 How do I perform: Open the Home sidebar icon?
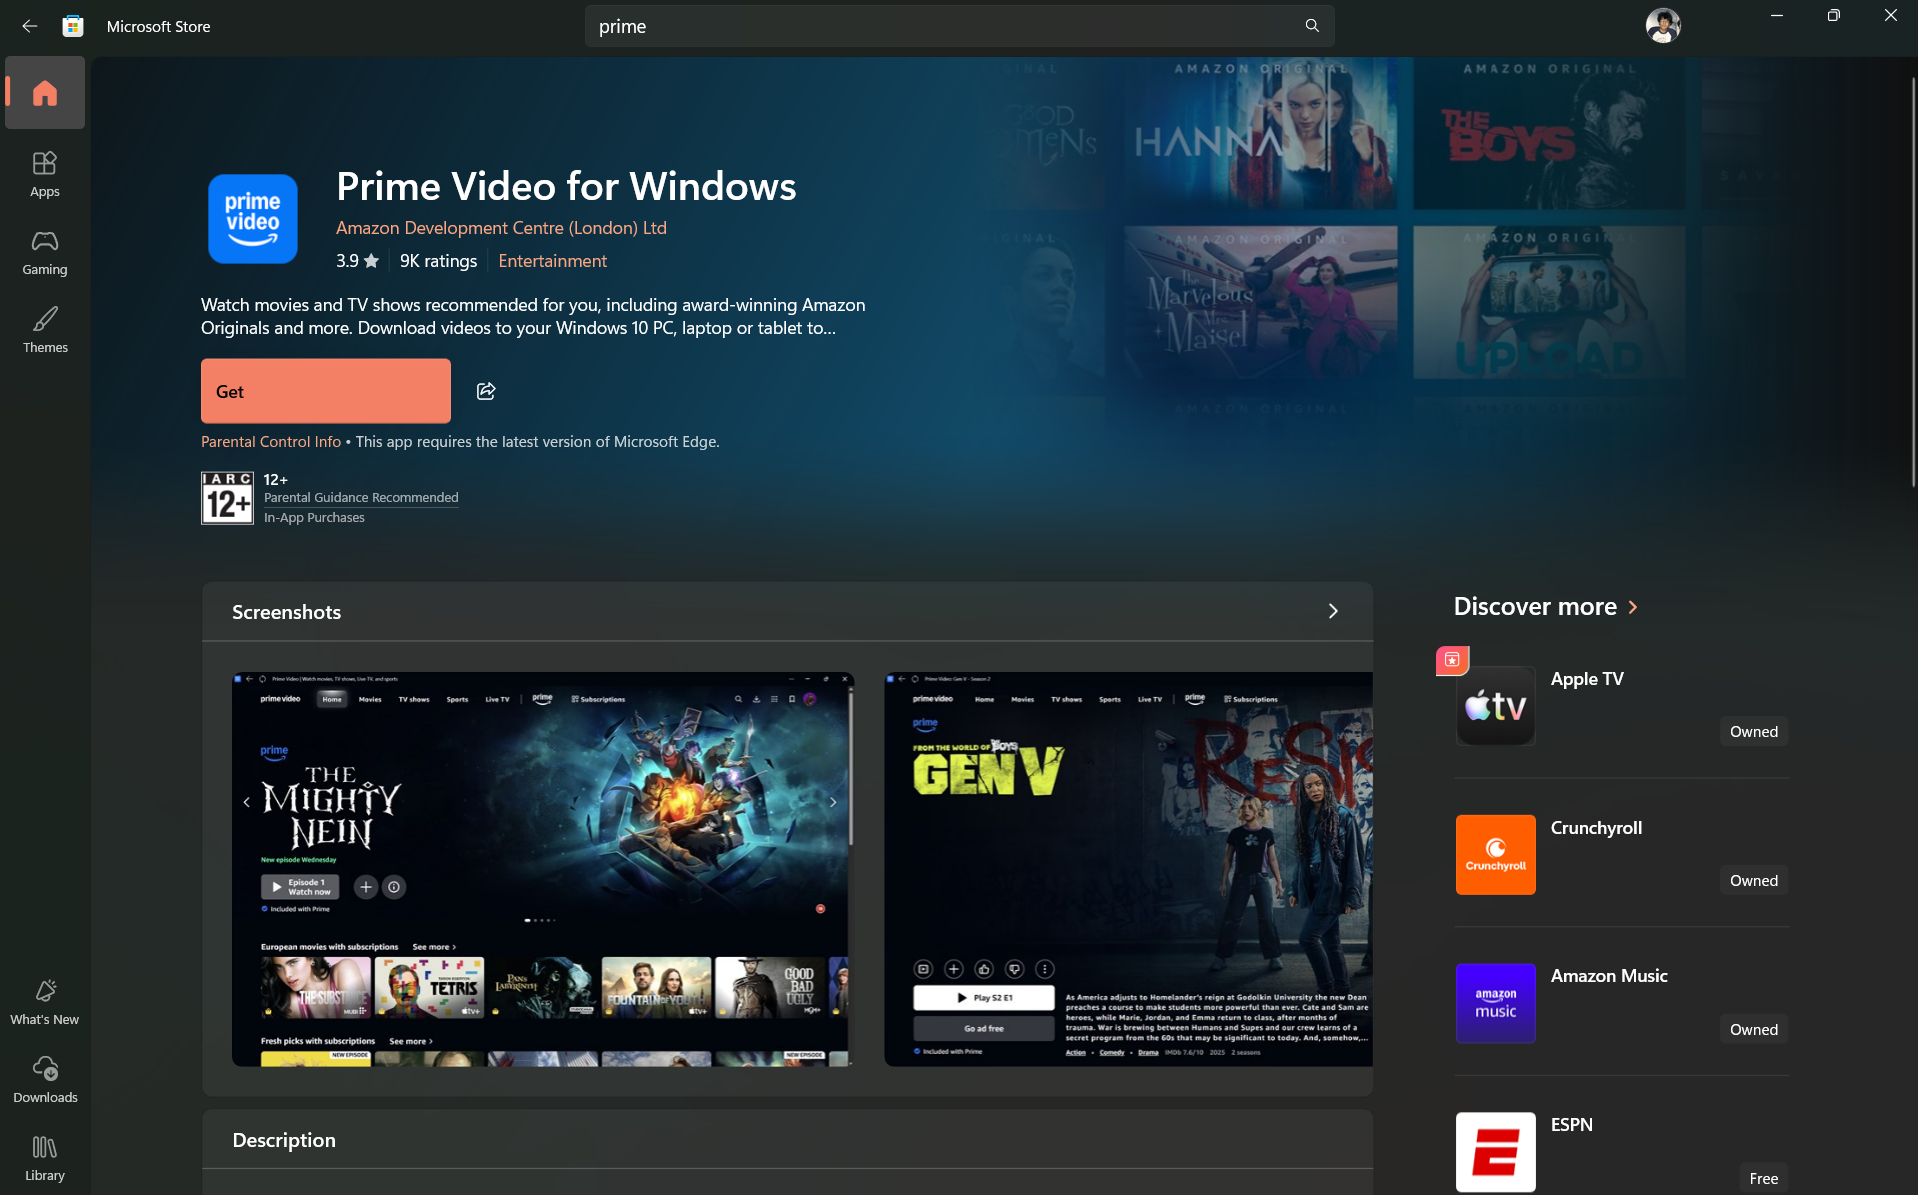pos(45,93)
